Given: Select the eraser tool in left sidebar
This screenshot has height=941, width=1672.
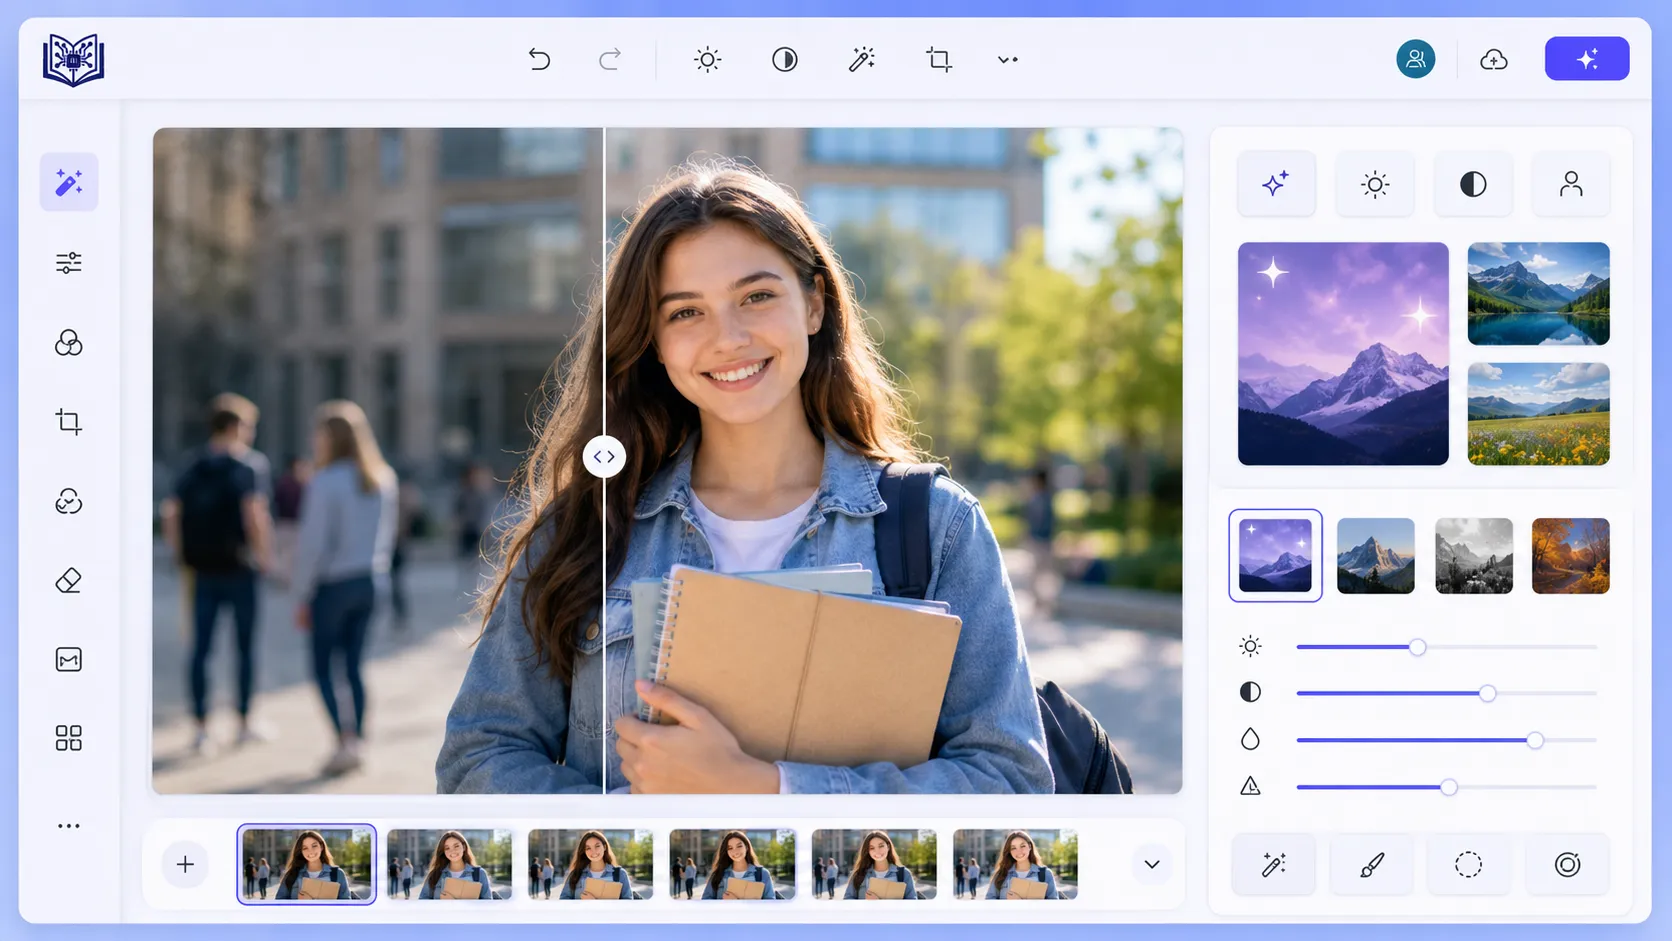Looking at the screenshot, I should click(69, 580).
